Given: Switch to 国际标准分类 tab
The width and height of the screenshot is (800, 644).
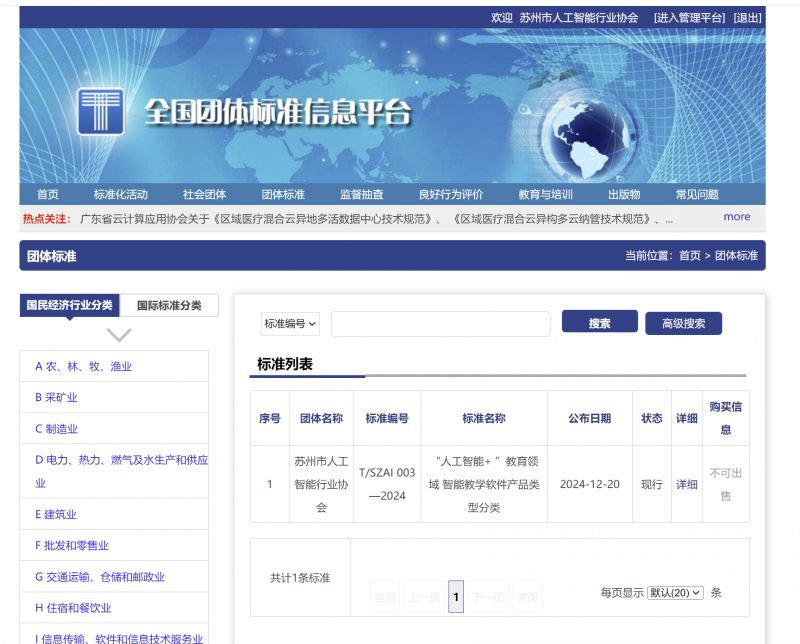Looking at the screenshot, I should tap(169, 305).
